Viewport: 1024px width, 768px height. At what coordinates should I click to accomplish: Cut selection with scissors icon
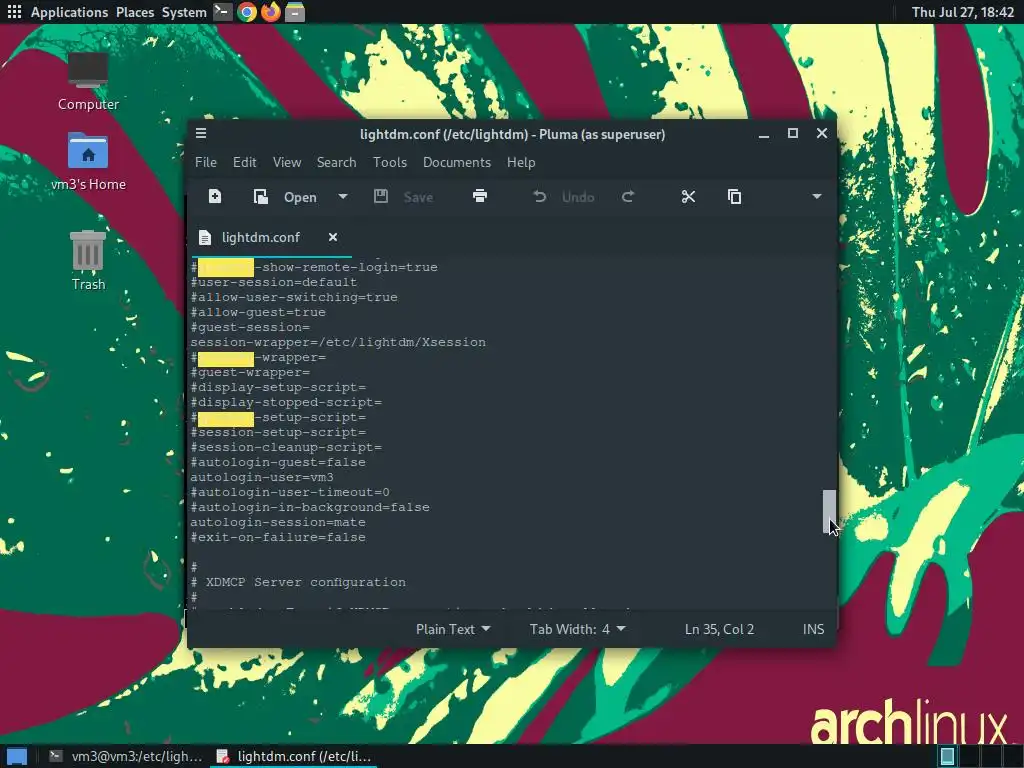[688, 197]
